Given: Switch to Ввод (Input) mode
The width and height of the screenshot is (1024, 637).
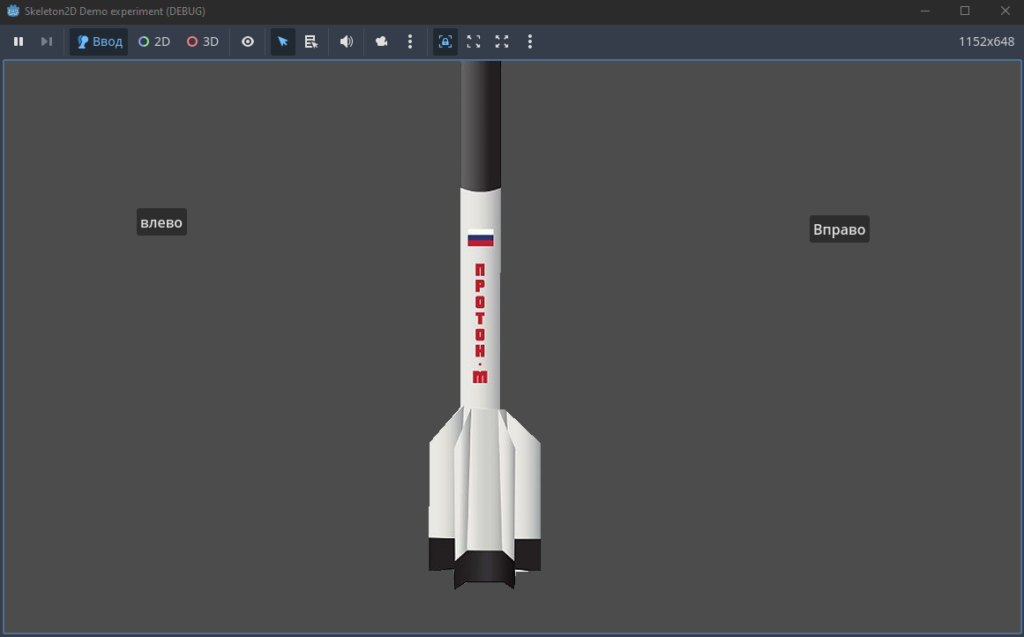Looking at the screenshot, I should tap(99, 41).
